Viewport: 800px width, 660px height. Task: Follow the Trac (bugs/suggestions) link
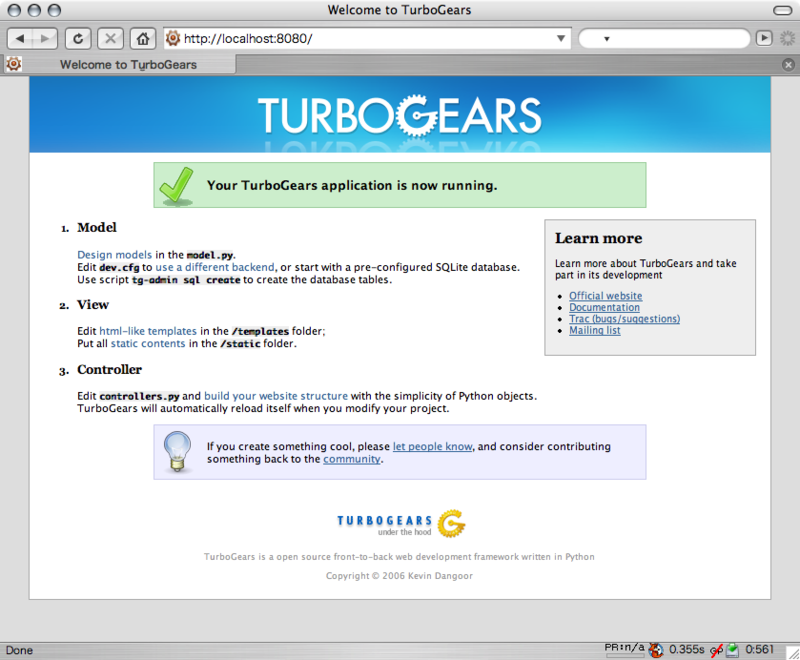[624, 319]
